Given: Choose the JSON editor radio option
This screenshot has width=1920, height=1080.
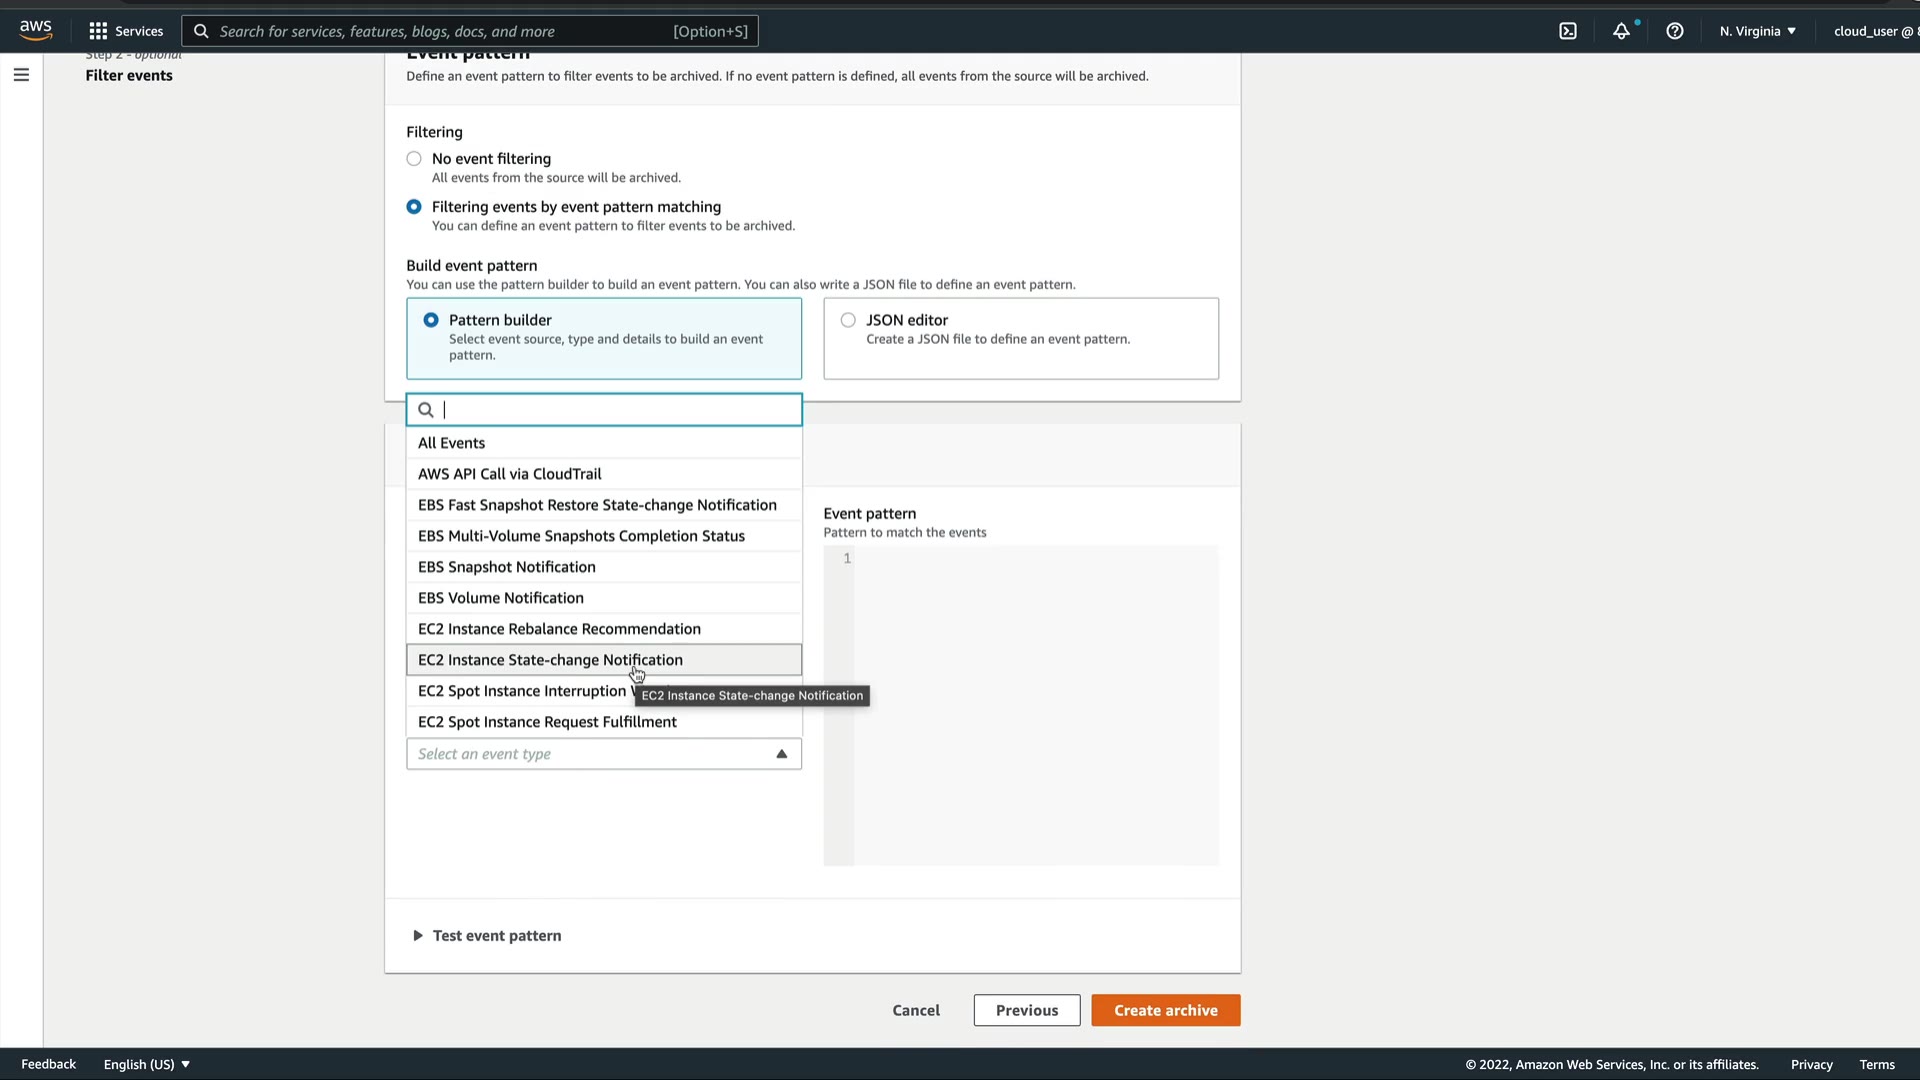Looking at the screenshot, I should [848, 320].
